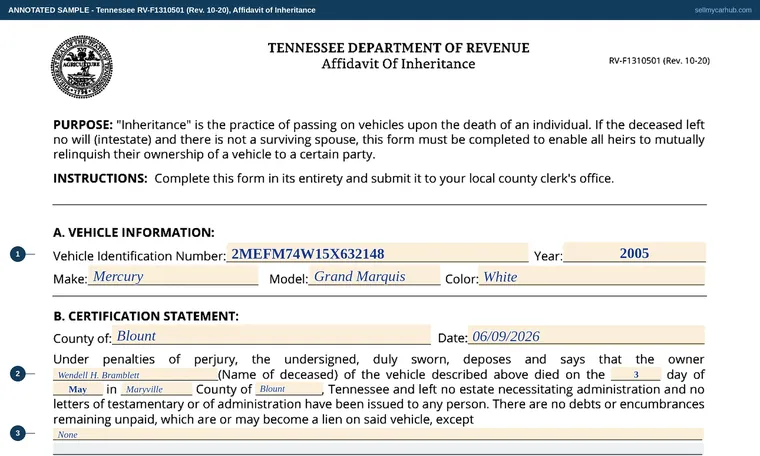
Task: Click the County of field with Blount
Action: click(x=271, y=335)
